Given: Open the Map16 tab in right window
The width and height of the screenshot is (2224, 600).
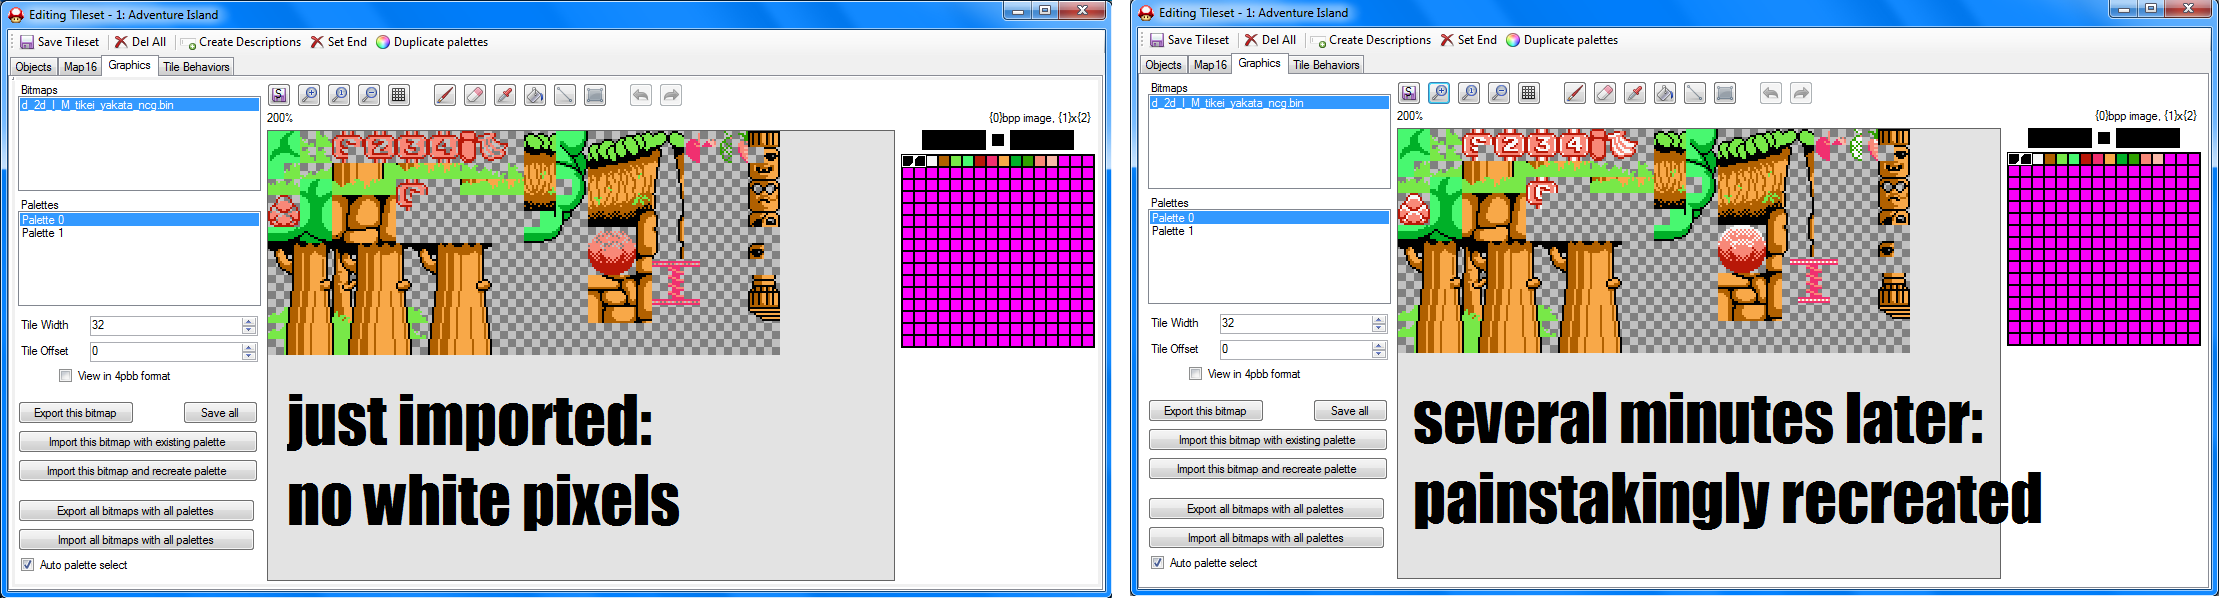Looking at the screenshot, I should (x=1210, y=65).
